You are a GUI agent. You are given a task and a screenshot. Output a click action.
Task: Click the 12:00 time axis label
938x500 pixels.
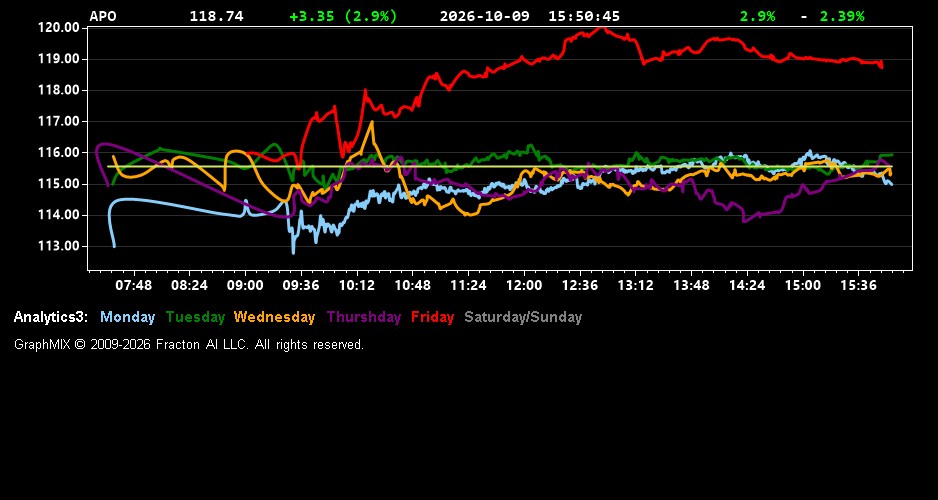[524, 285]
